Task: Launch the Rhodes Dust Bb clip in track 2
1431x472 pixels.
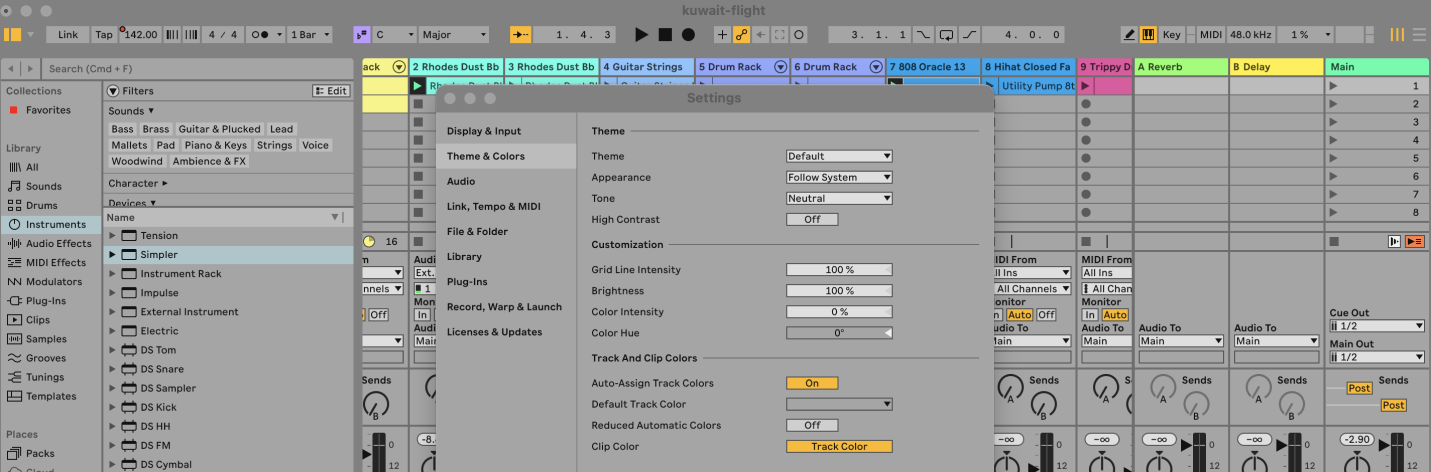Action: [417, 86]
